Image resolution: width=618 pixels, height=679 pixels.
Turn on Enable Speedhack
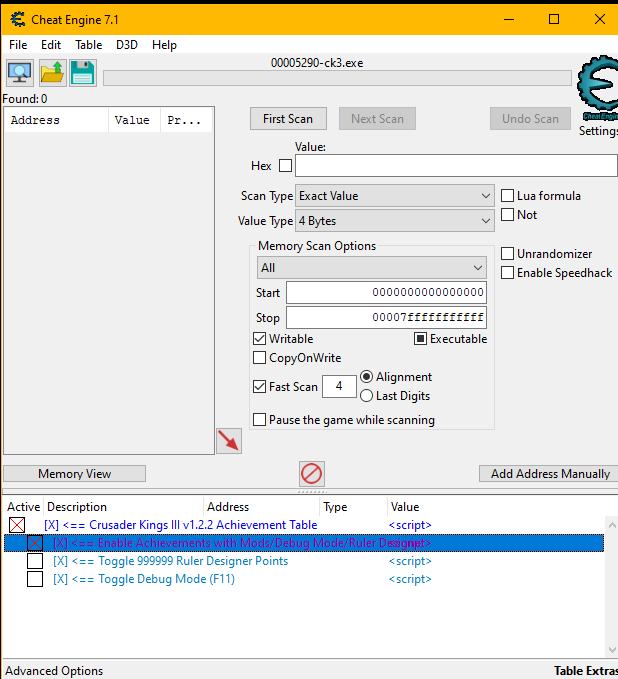(x=507, y=273)
